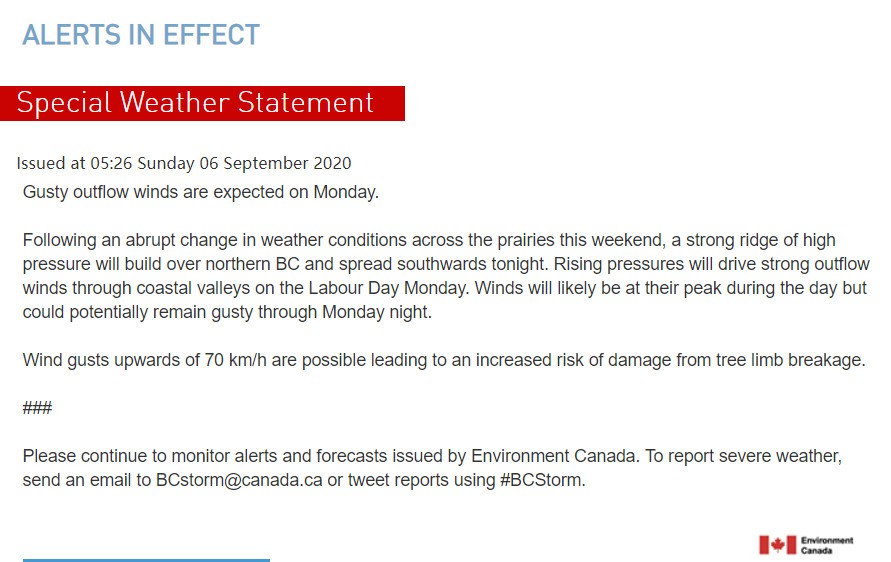
Task: Click the 'Environment Canada' mention in closing paragraph
Action: (553, 456)
